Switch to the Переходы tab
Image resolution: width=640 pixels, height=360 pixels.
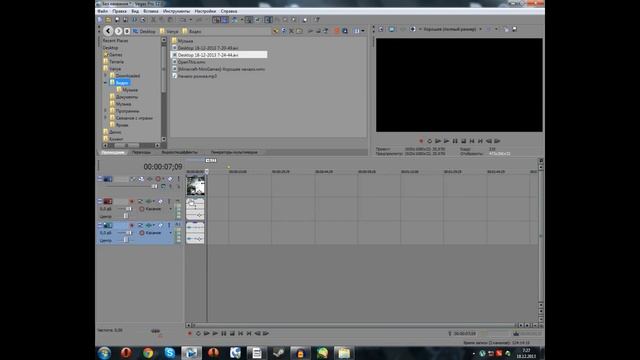tap(142, 152)
